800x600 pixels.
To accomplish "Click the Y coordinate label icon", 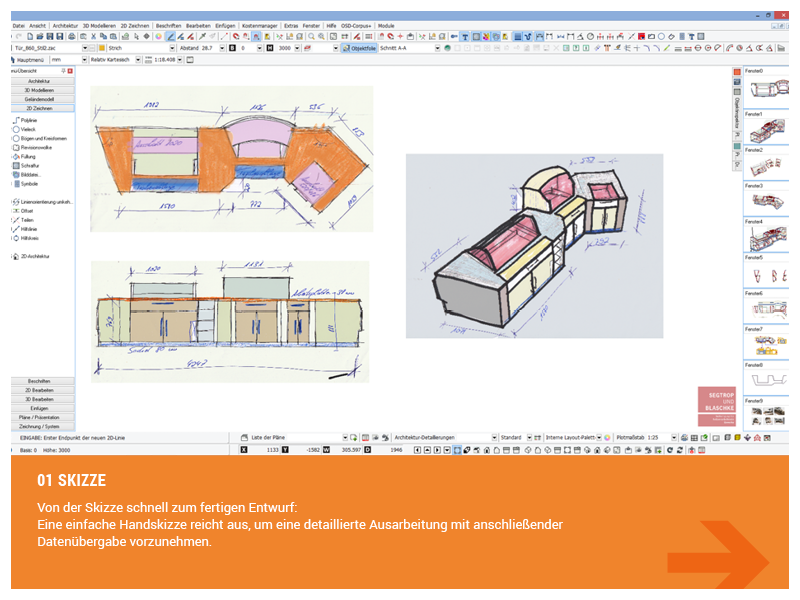I will 285,450.
